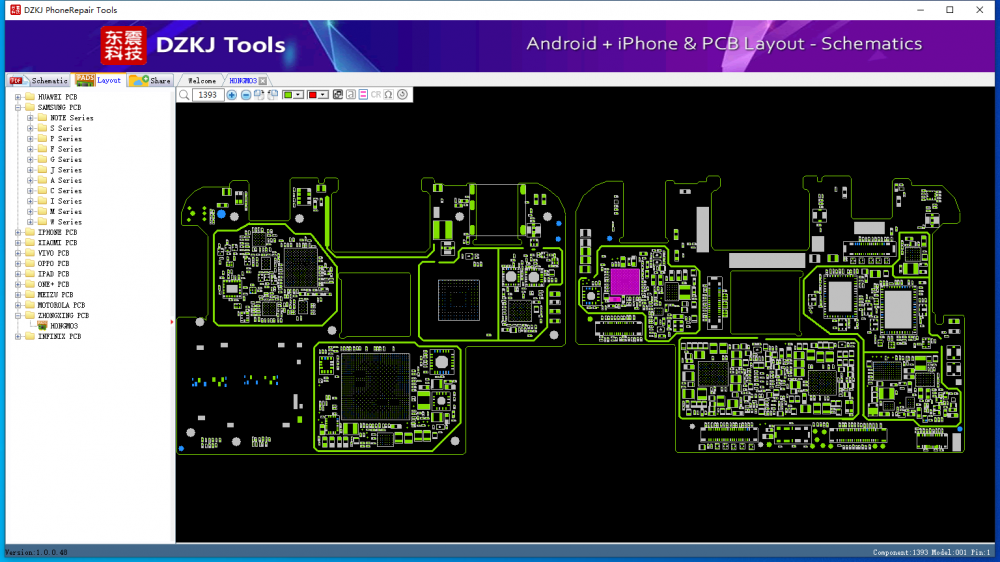Screen dimensions: 1000x562
Task: Expand the NOTE Series folder
Action: (x=30, y=118)
